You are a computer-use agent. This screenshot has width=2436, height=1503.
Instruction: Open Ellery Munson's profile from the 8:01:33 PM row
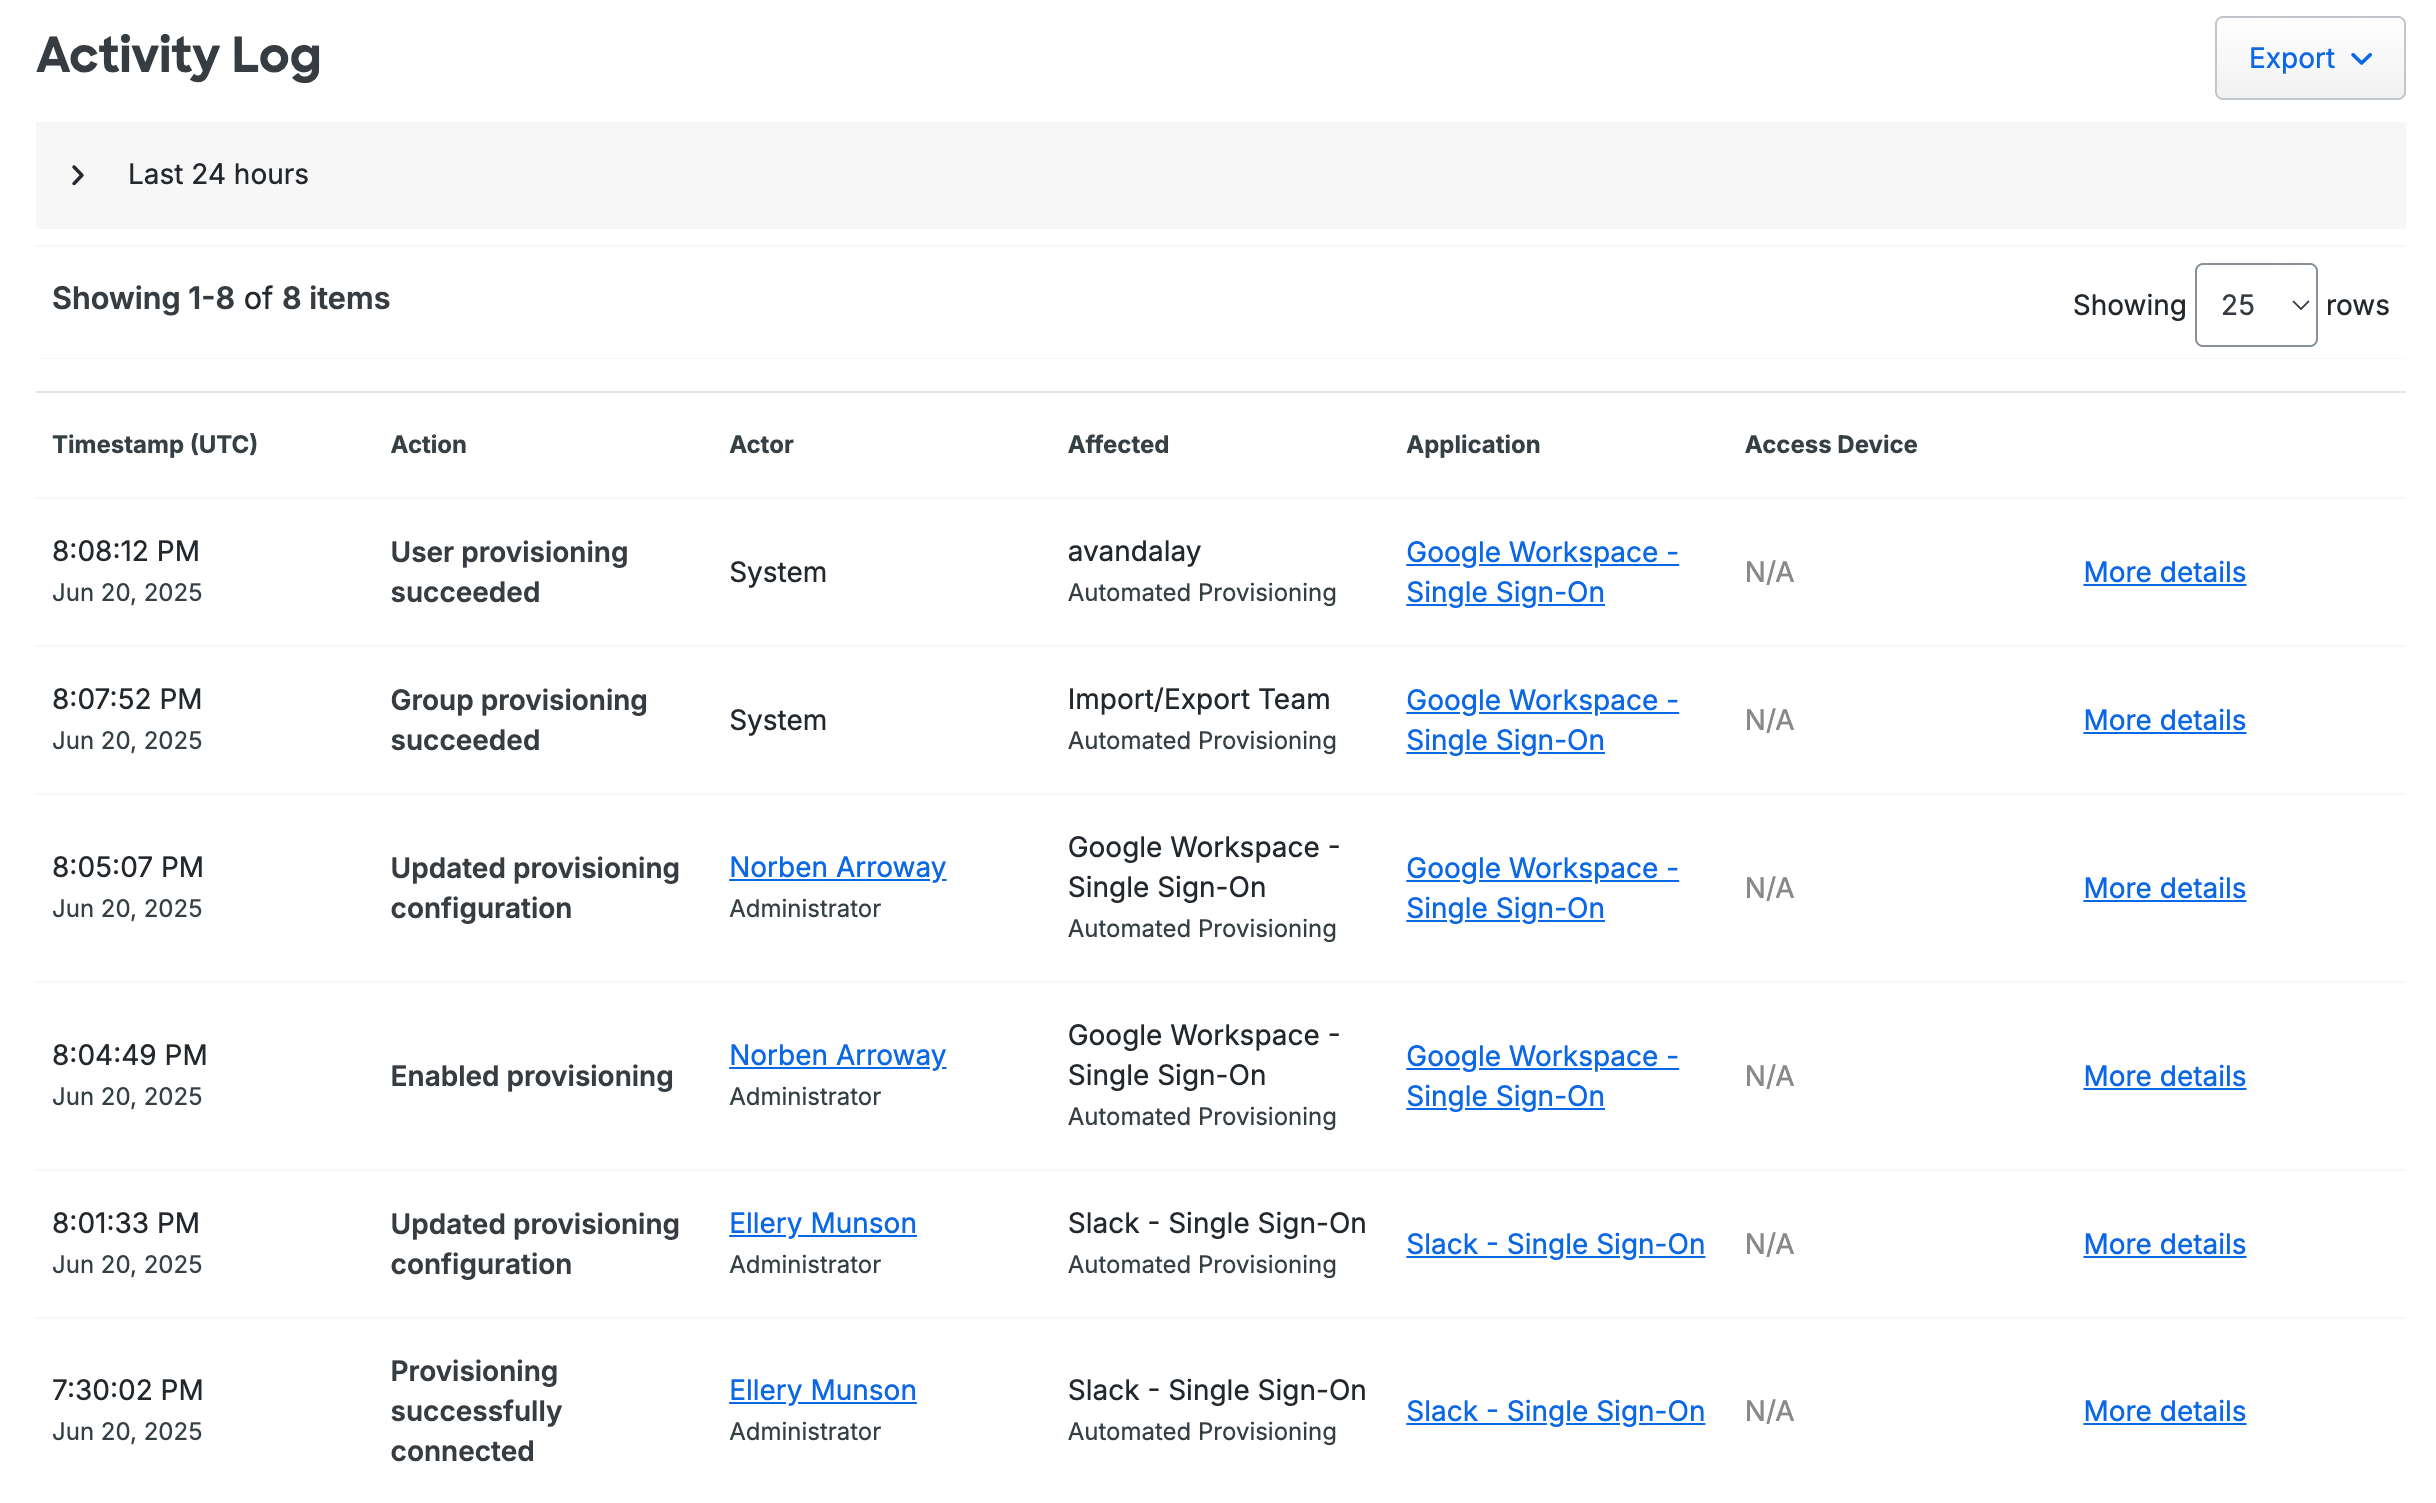click(822, 1222)
